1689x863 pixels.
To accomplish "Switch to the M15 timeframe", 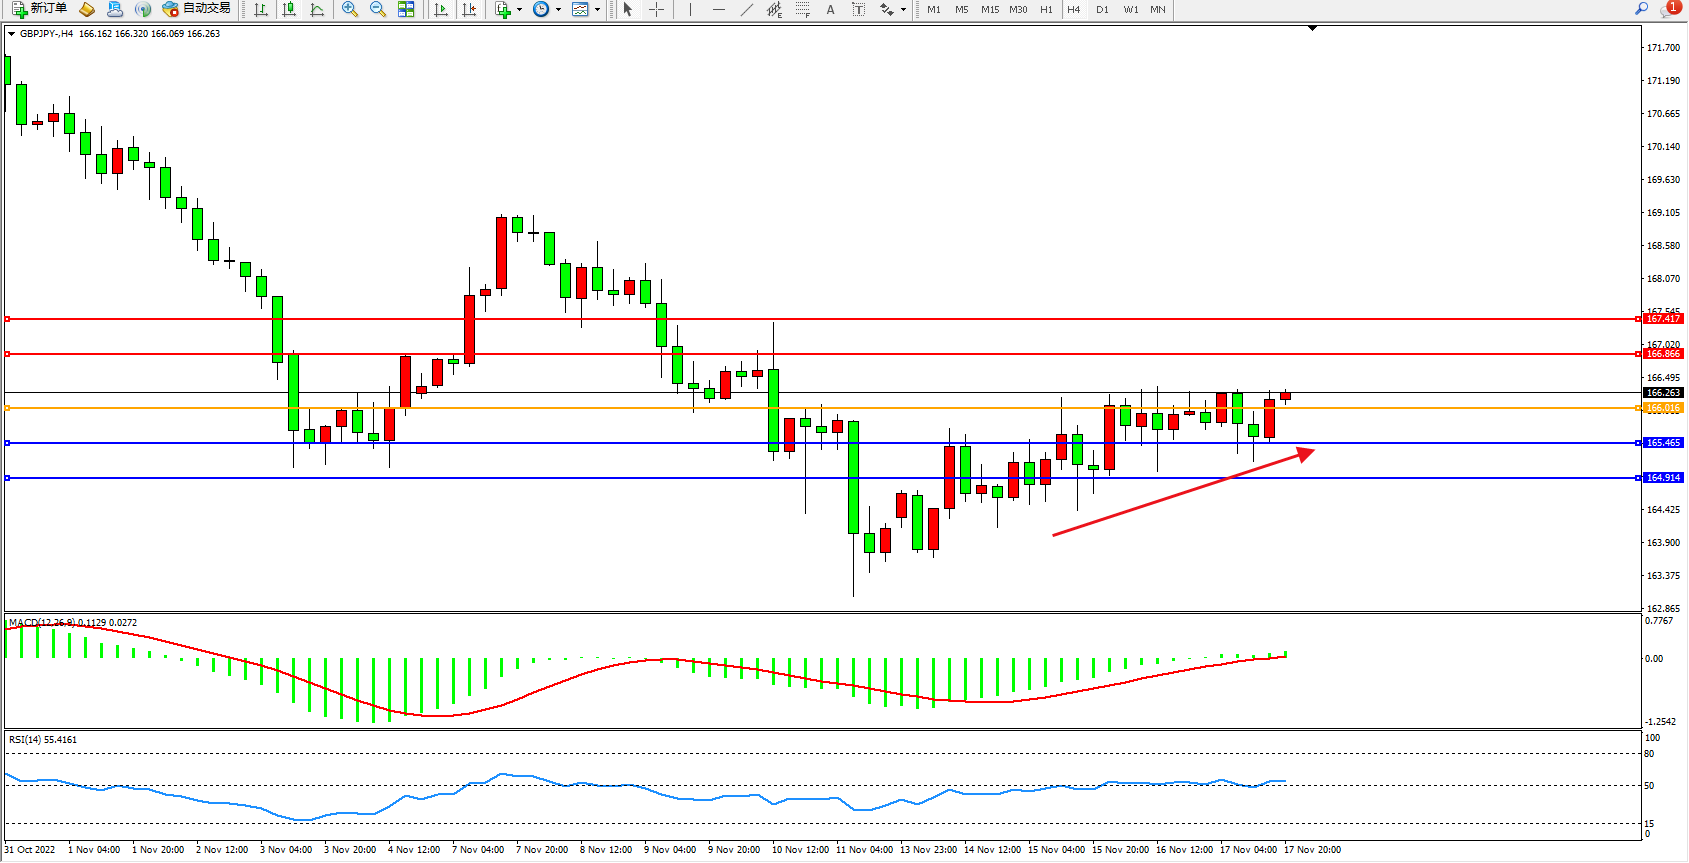I will point(989,9).
